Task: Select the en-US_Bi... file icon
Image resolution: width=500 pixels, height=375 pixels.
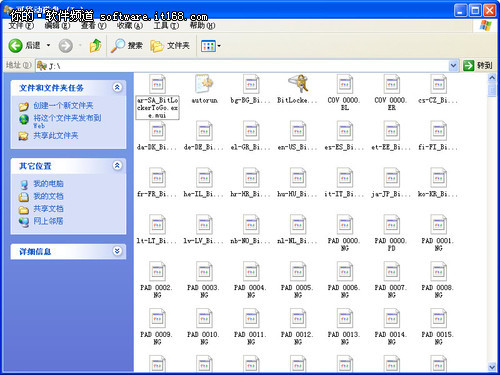Action: tap(298, 131)
